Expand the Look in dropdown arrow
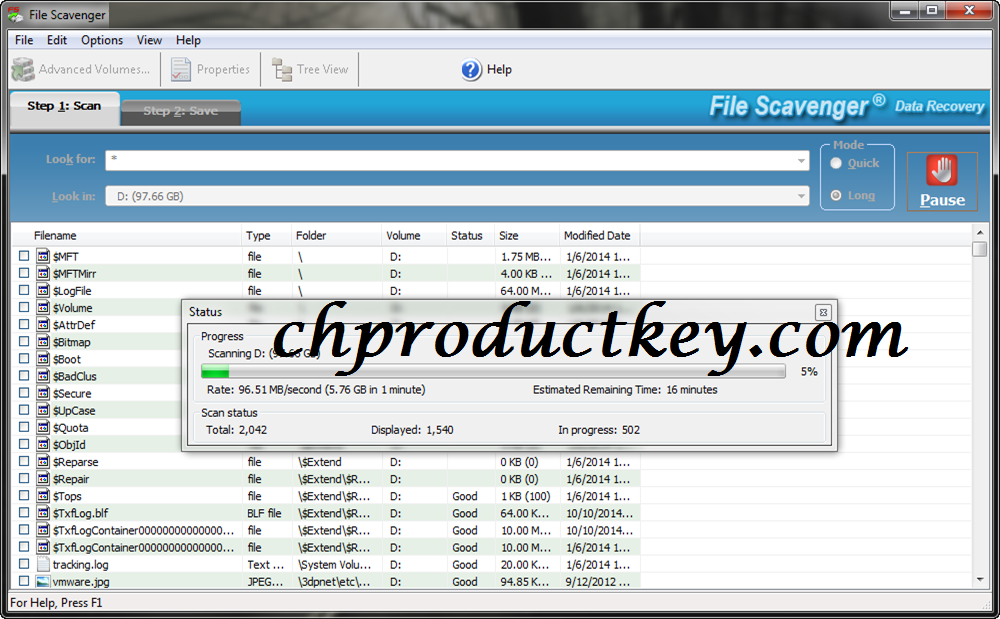Viewport: 1000px width, 619px height. [801, 196]
